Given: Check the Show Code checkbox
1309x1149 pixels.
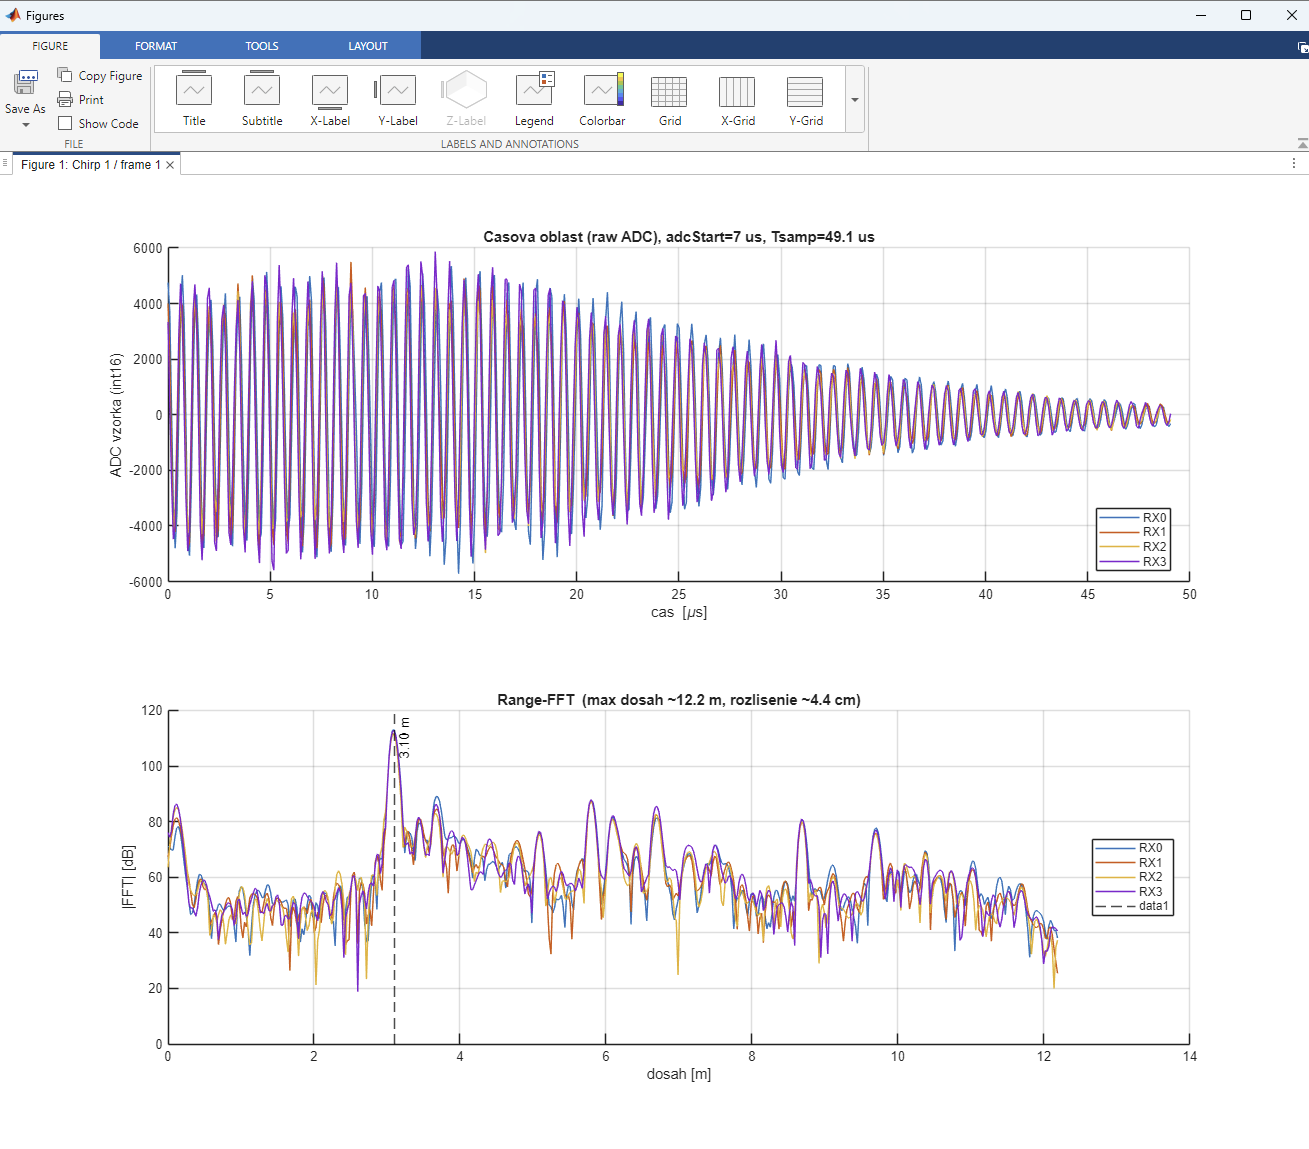Looking at the screenshot, I should (65, 123).
